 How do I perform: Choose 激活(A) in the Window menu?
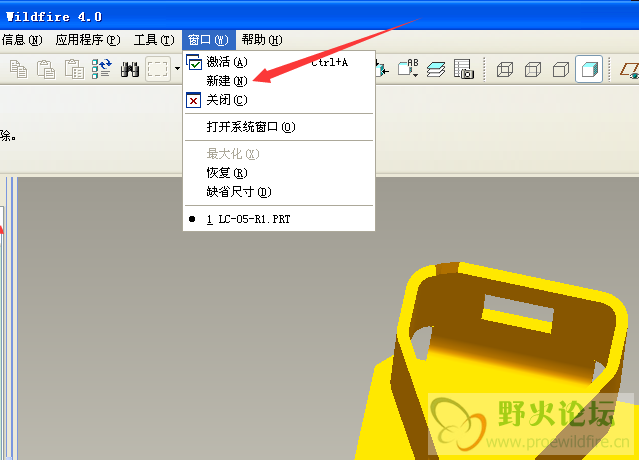click(279, 62)
